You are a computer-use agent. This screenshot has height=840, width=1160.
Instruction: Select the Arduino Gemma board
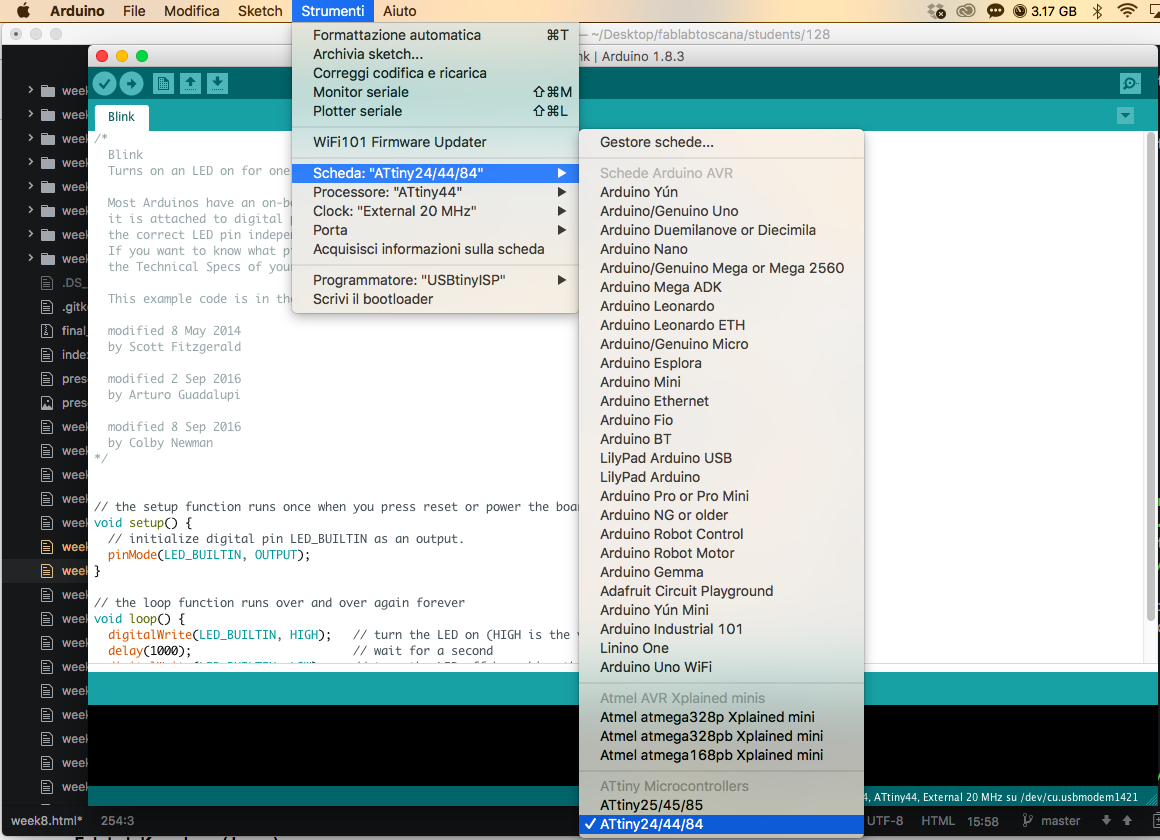point(721,572)
